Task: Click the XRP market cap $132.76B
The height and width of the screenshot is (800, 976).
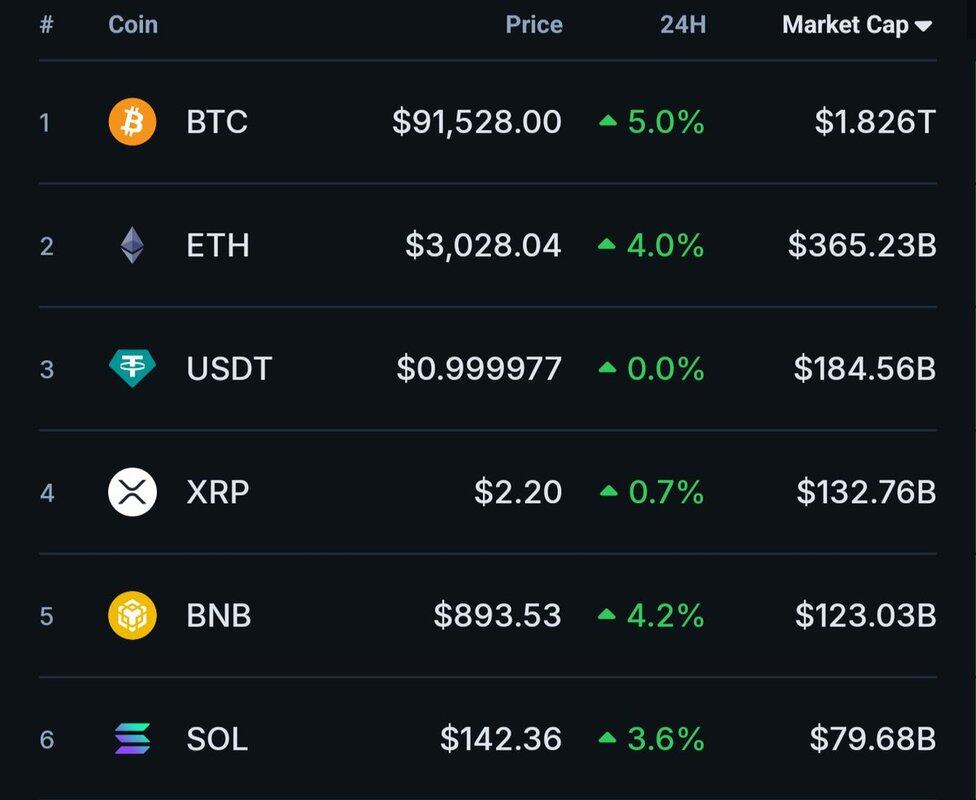Action: tap(866, 492)
